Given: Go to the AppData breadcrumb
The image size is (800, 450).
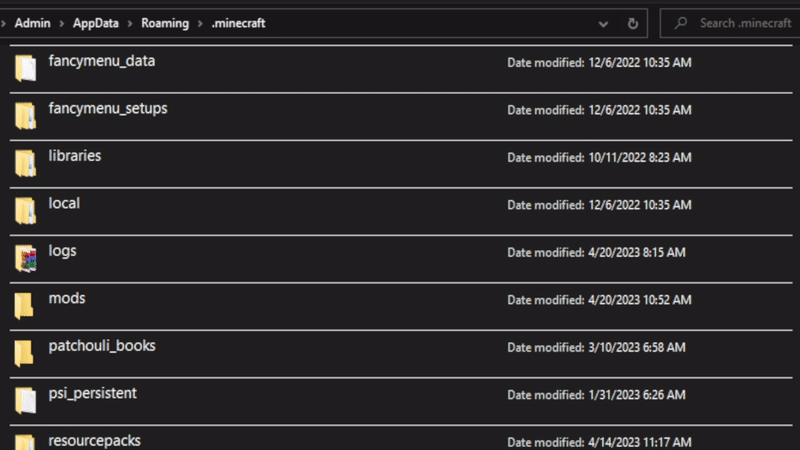Looking at the screenshot, I should pyautogui.click(x=95, y=23).
